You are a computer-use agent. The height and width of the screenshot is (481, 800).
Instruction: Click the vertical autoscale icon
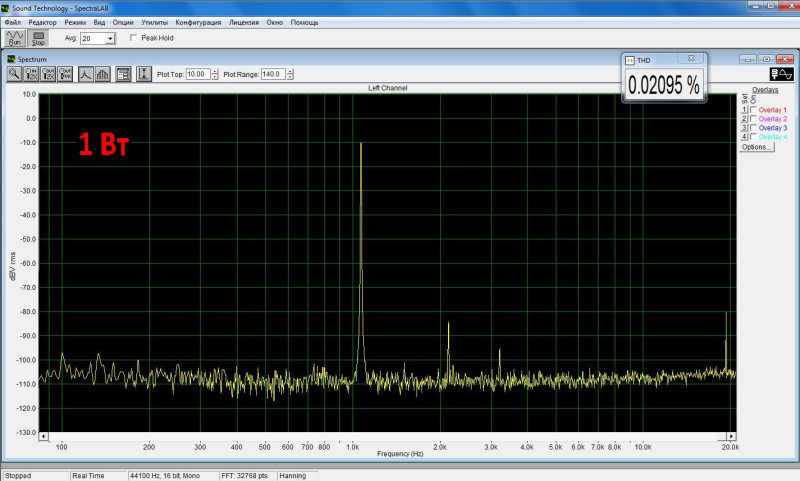click(x=144, y=74)
